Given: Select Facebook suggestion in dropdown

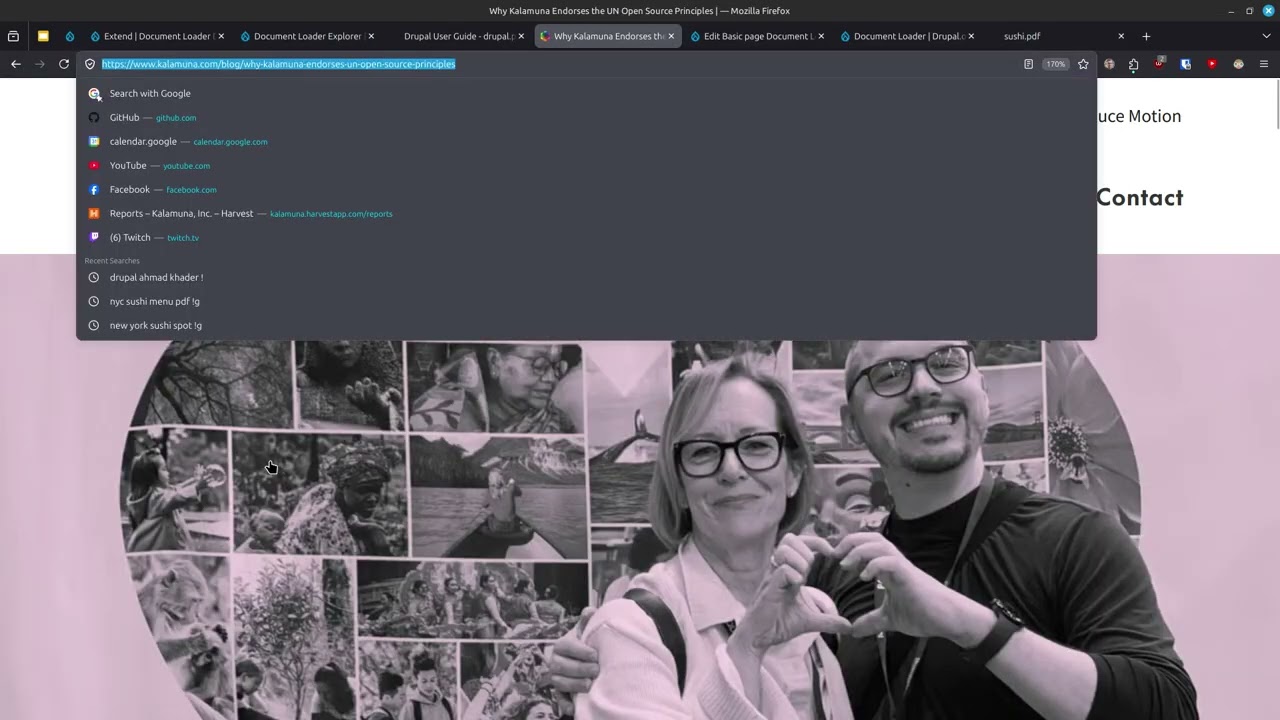Looking at the screenshot, I should [586, 189].
